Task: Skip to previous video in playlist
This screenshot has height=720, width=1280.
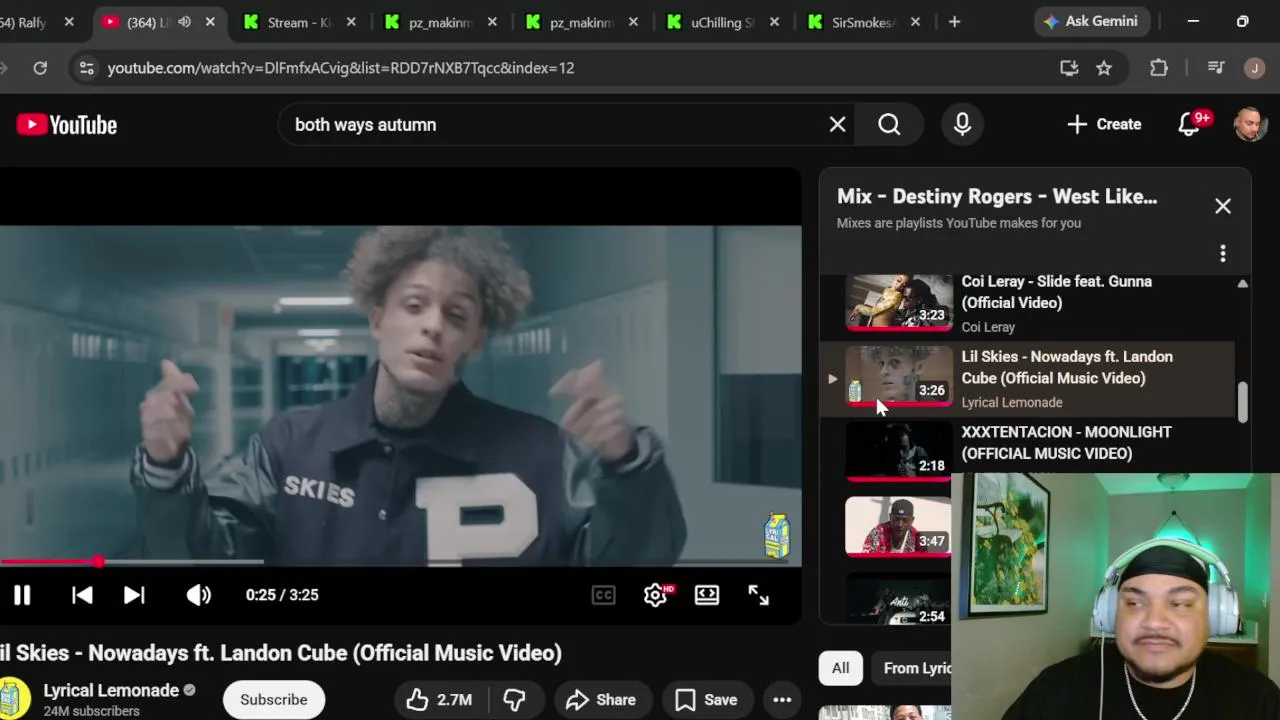Action: [82, 595]
